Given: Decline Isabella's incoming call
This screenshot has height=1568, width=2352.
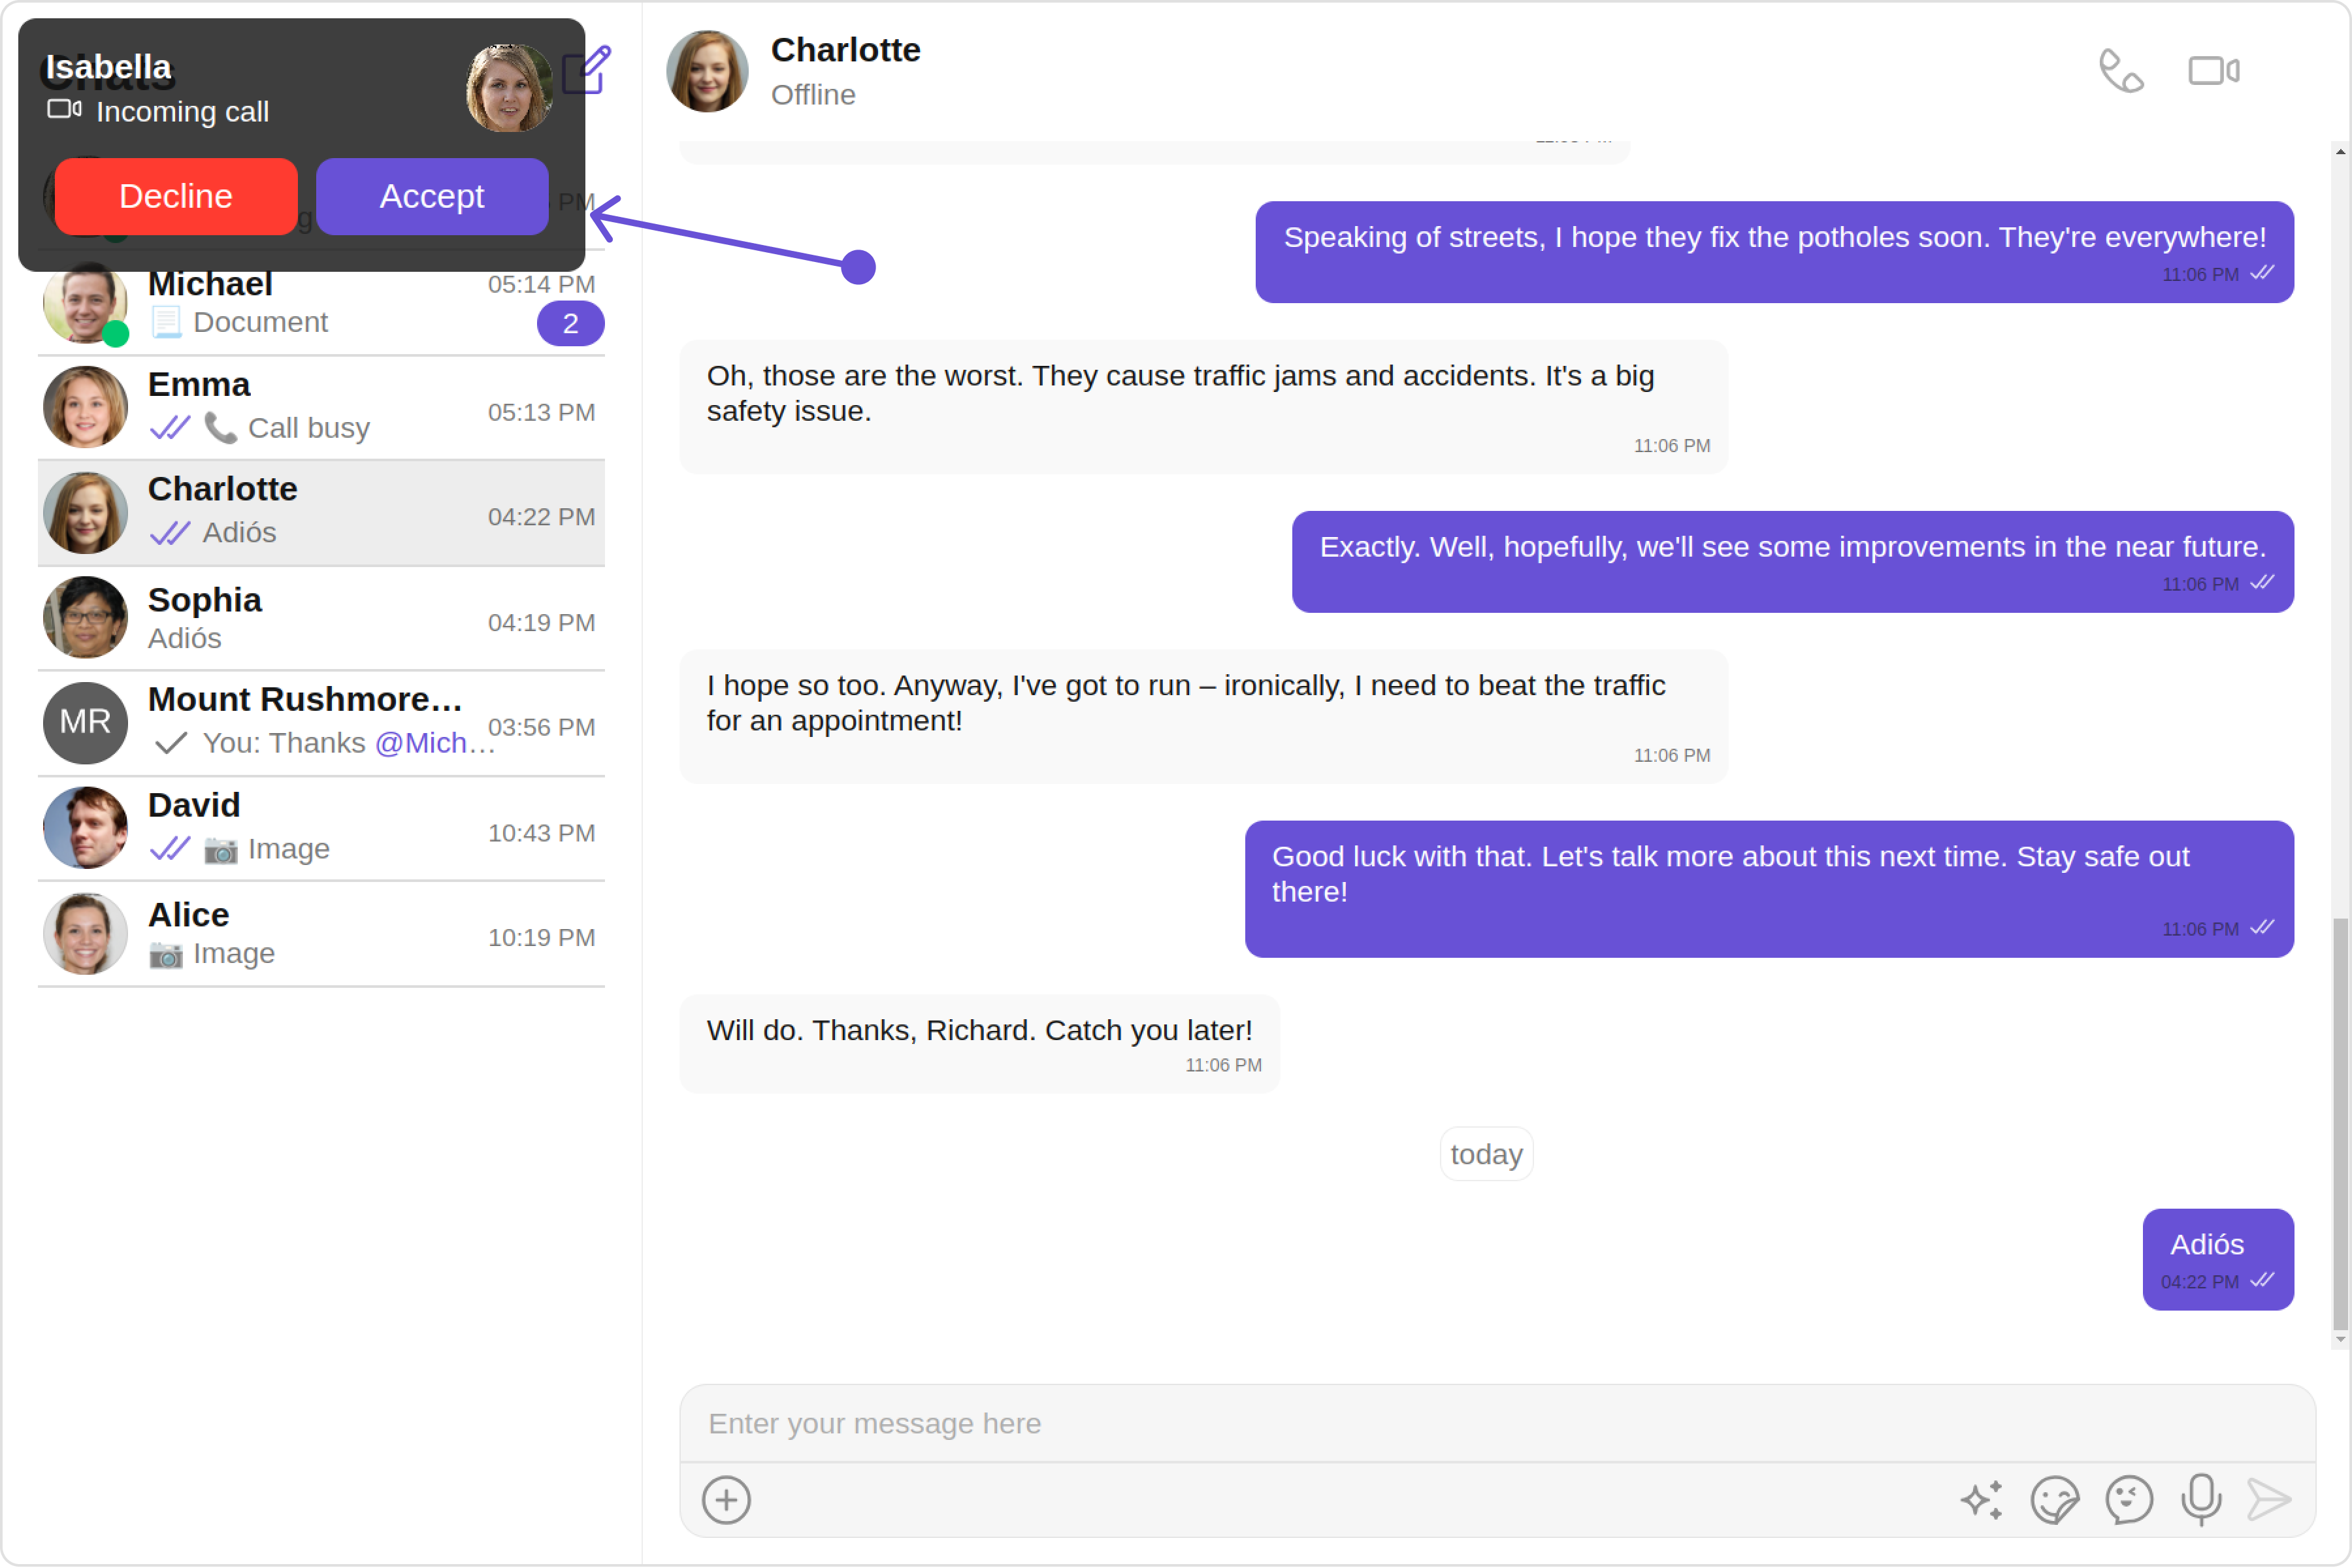Looking at the screenshot, I should click(176, 196).
